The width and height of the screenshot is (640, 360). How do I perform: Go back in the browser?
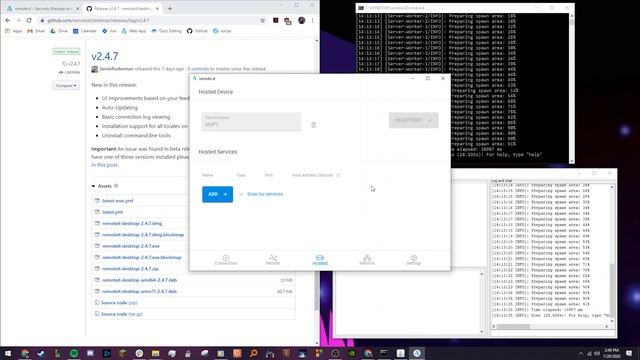click(8, 20)
